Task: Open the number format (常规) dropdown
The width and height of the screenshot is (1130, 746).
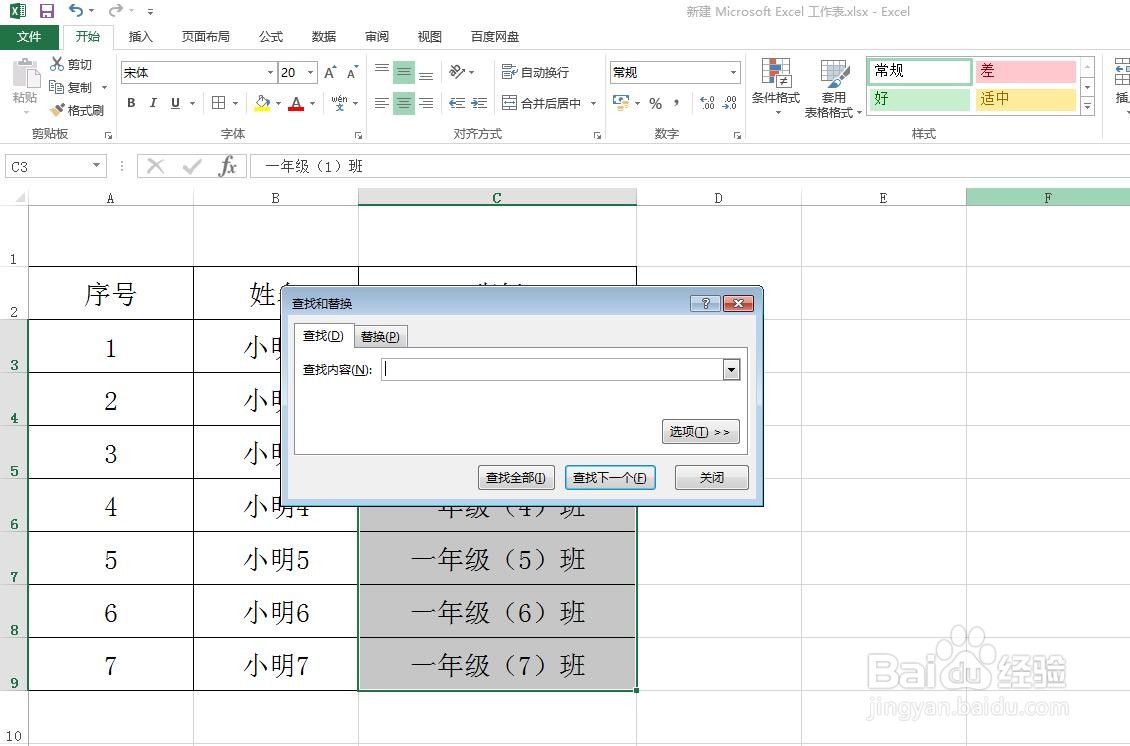Action: click(x=734, y=71)
